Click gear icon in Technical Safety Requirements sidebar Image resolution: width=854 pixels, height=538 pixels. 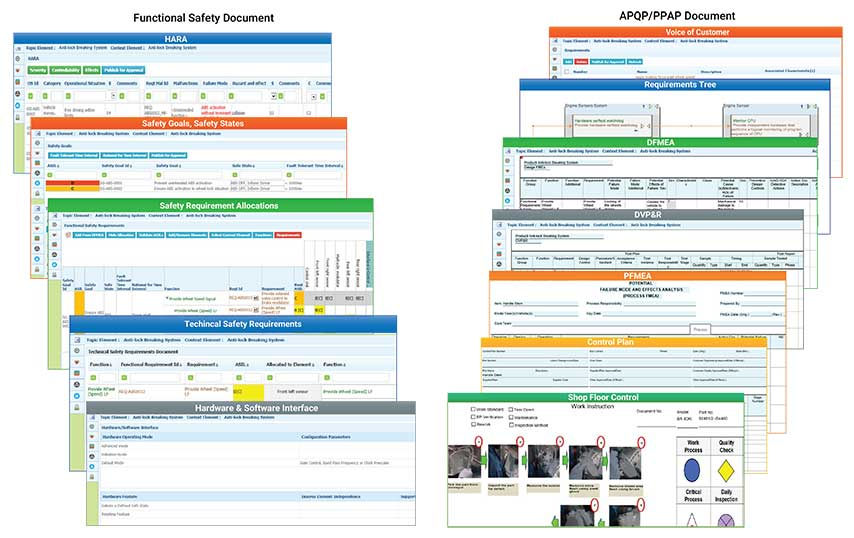click(77, 350)
